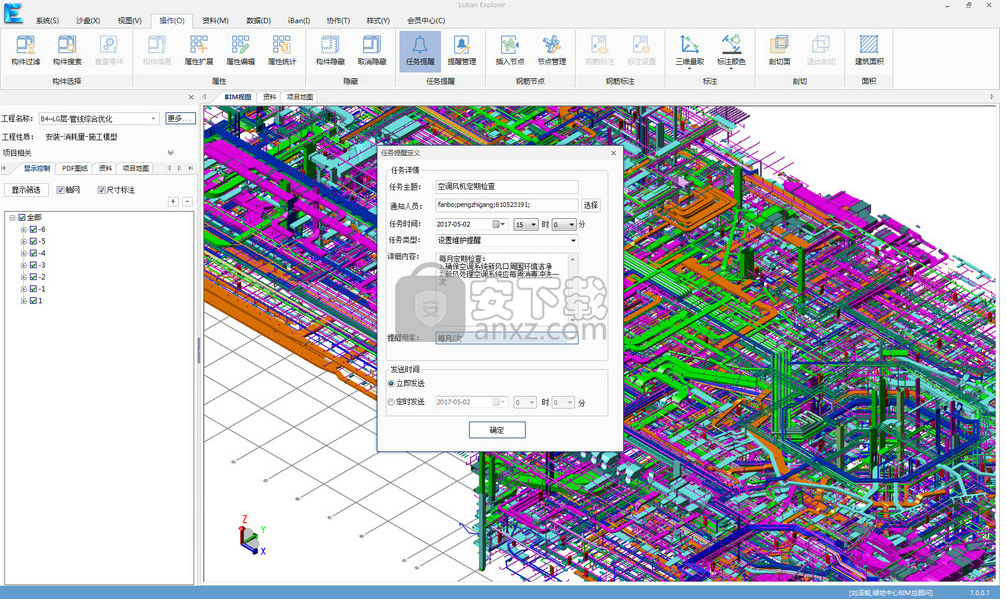Select the 立即发送 send immediately radio button
The height and width of the screenshot is (607, 1006).
coord(391,384)
